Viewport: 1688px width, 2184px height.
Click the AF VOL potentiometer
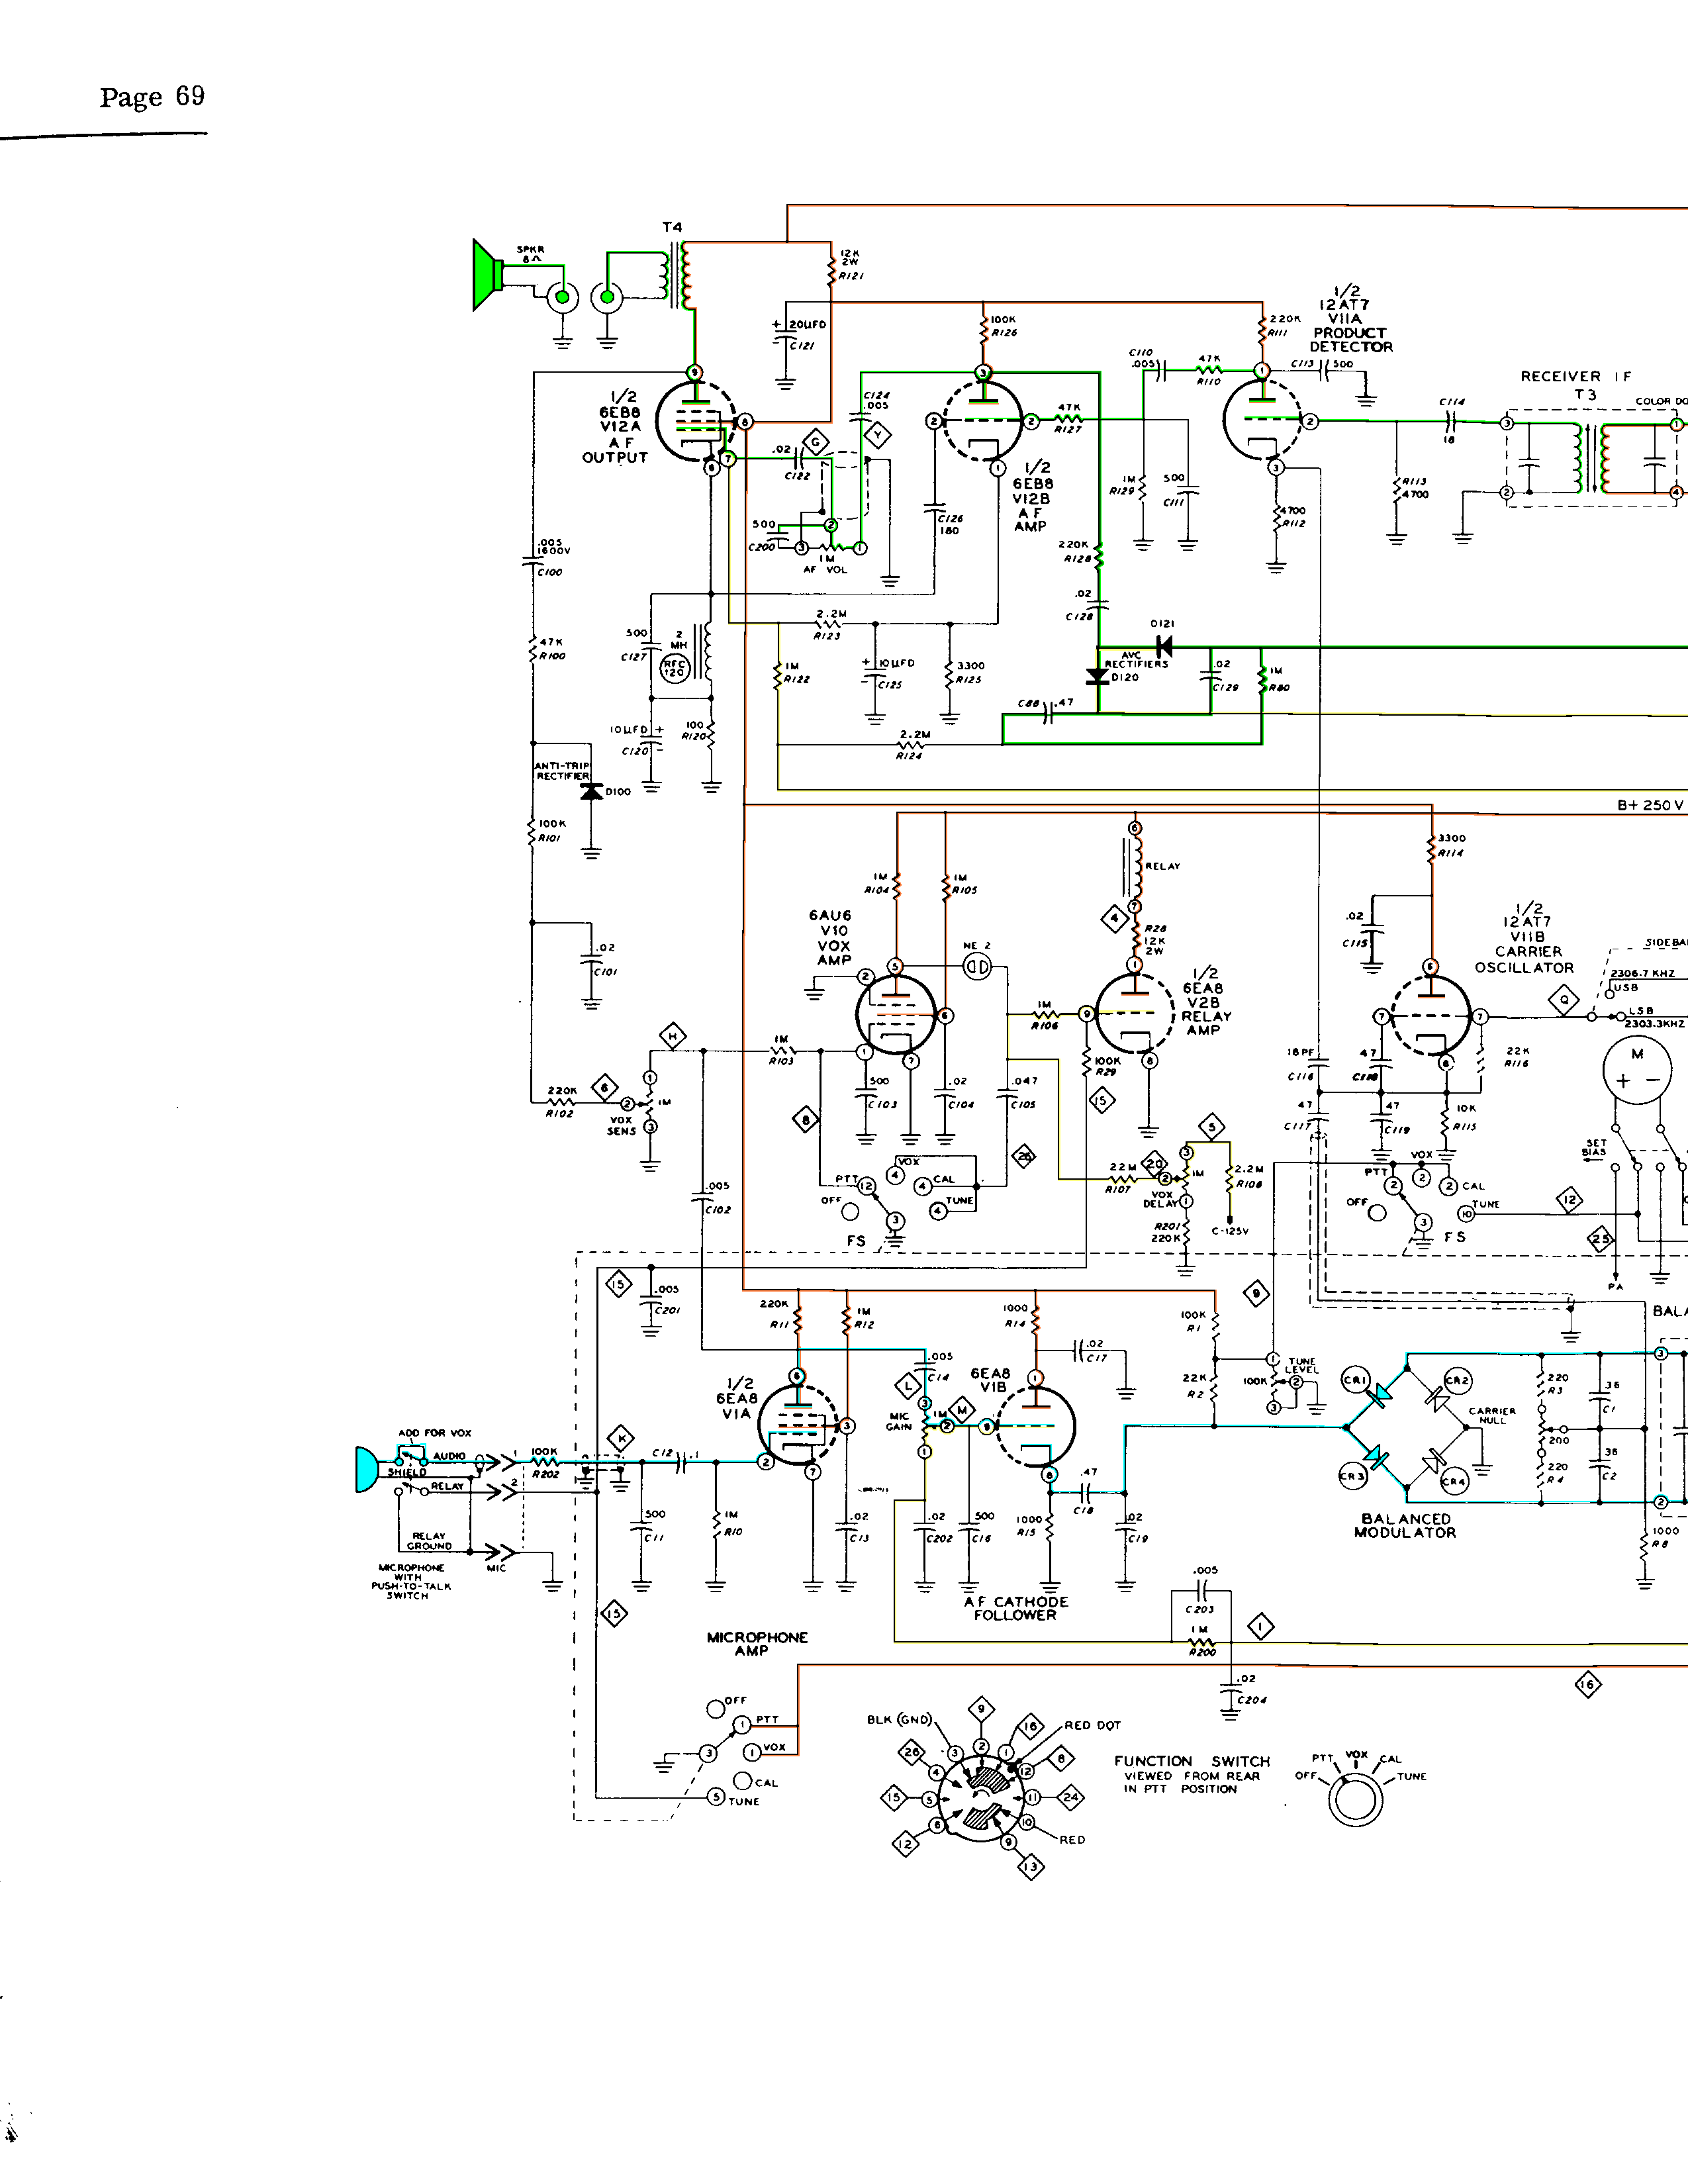[x=831, y=546]
